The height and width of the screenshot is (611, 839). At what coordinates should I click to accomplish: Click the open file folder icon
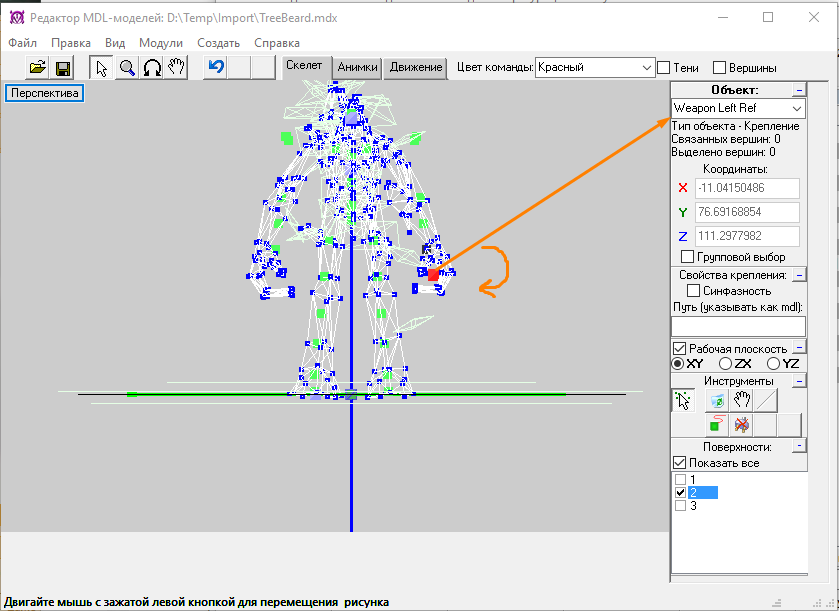(37, 67)
